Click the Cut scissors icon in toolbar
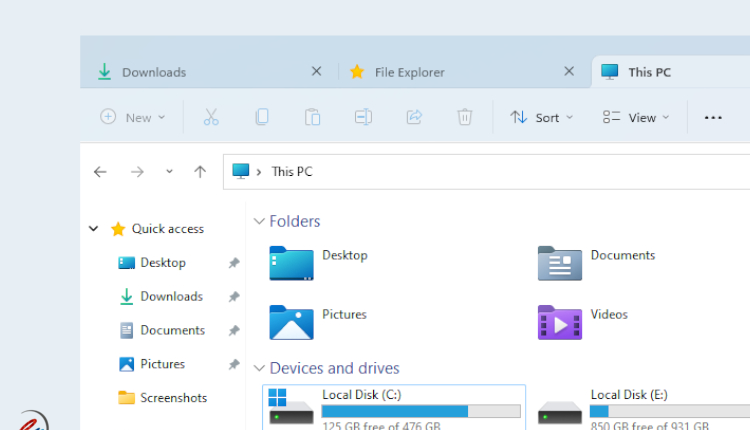The width and height of the screenshot is (750, 430). [x=211, y=117]
